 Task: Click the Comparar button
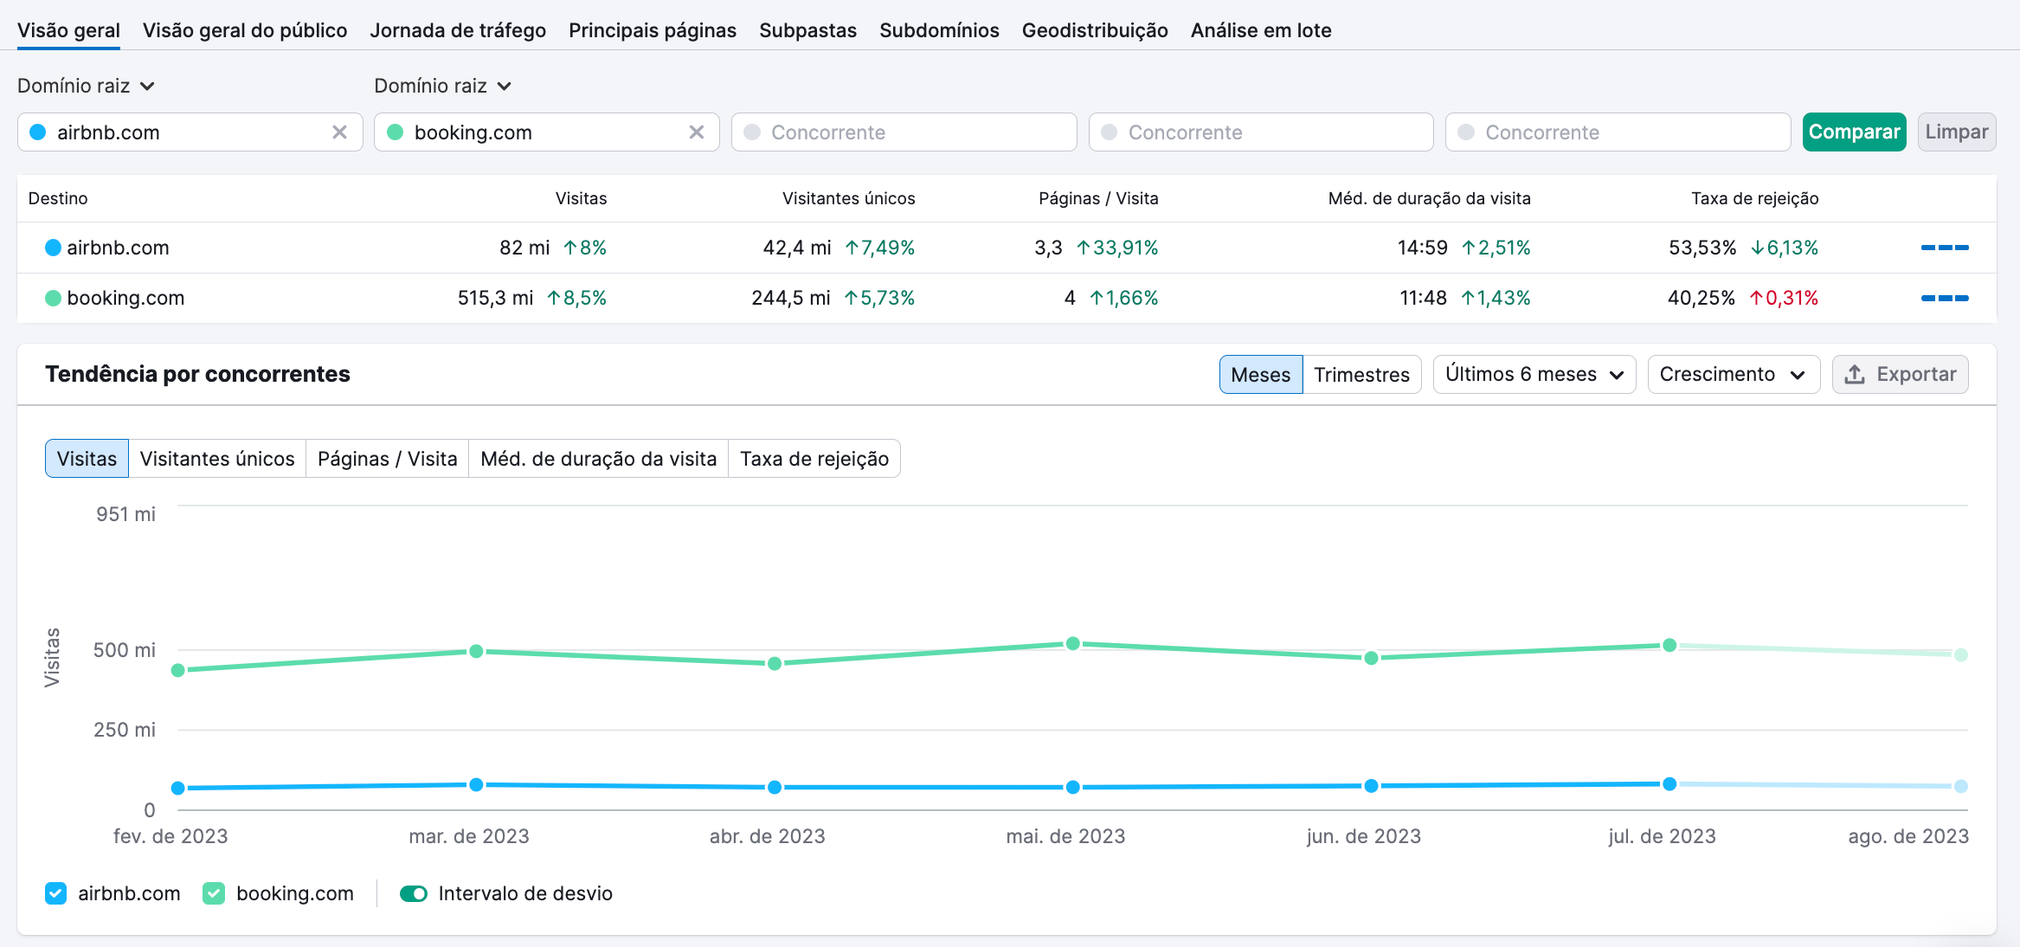pyautogui.click(x=1854, y=131)
